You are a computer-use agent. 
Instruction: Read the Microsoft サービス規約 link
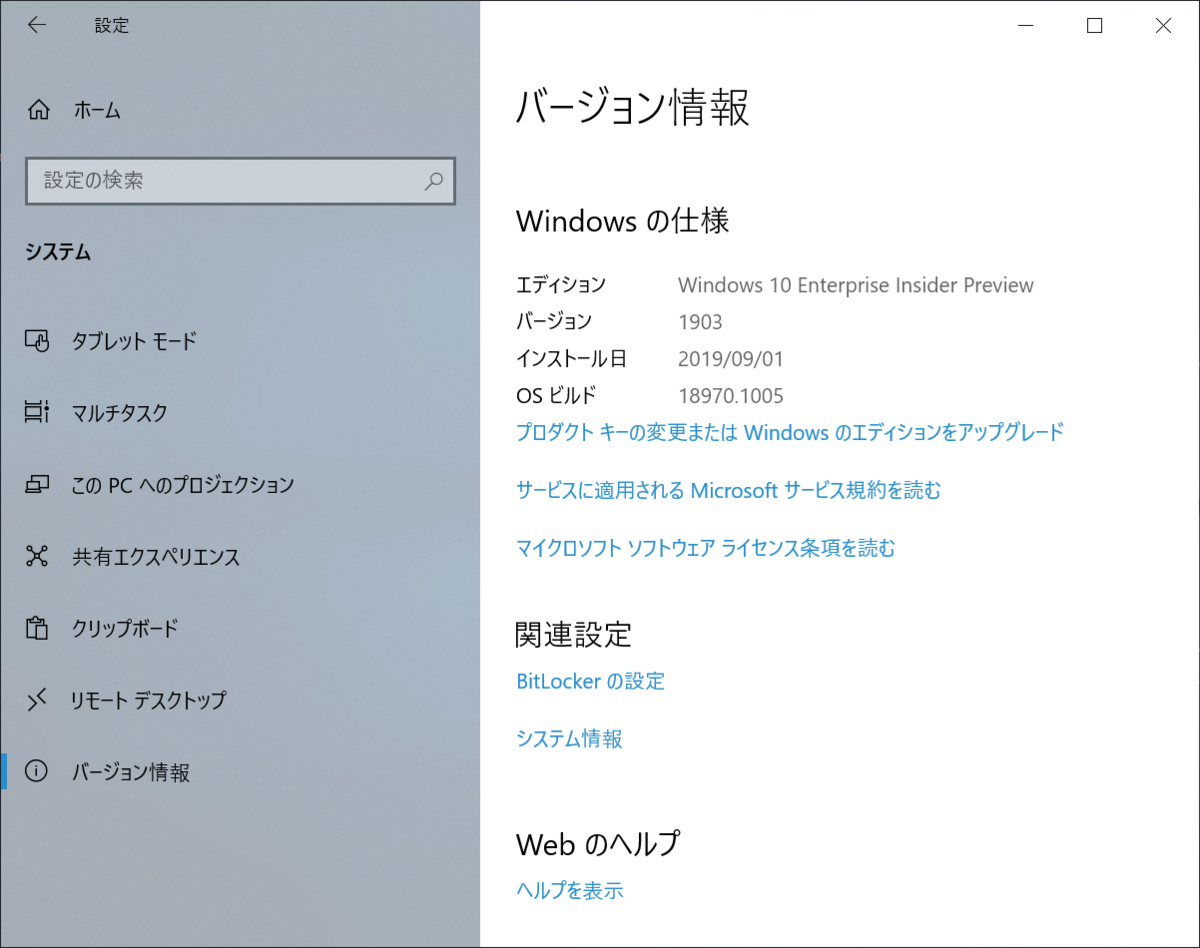click(728, 490)
